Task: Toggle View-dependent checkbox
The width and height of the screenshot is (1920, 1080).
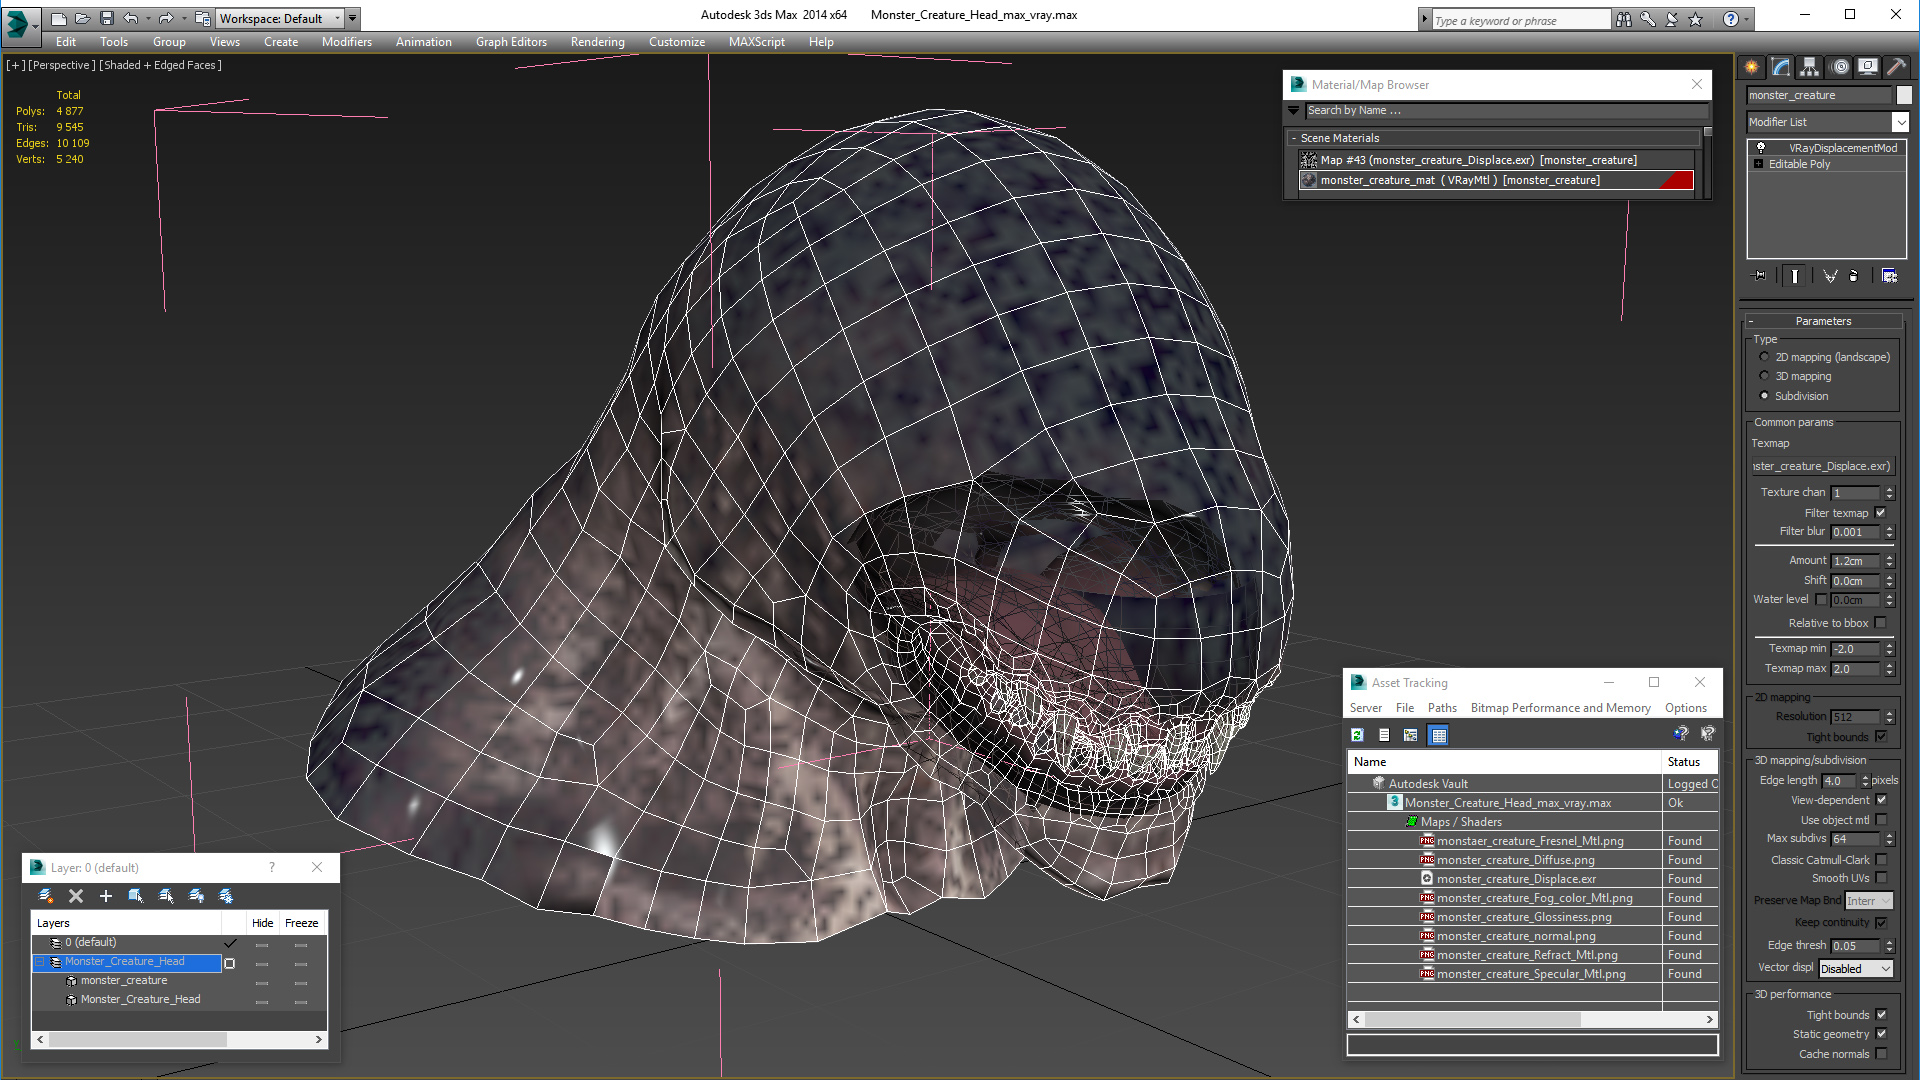Action: 1881,800
